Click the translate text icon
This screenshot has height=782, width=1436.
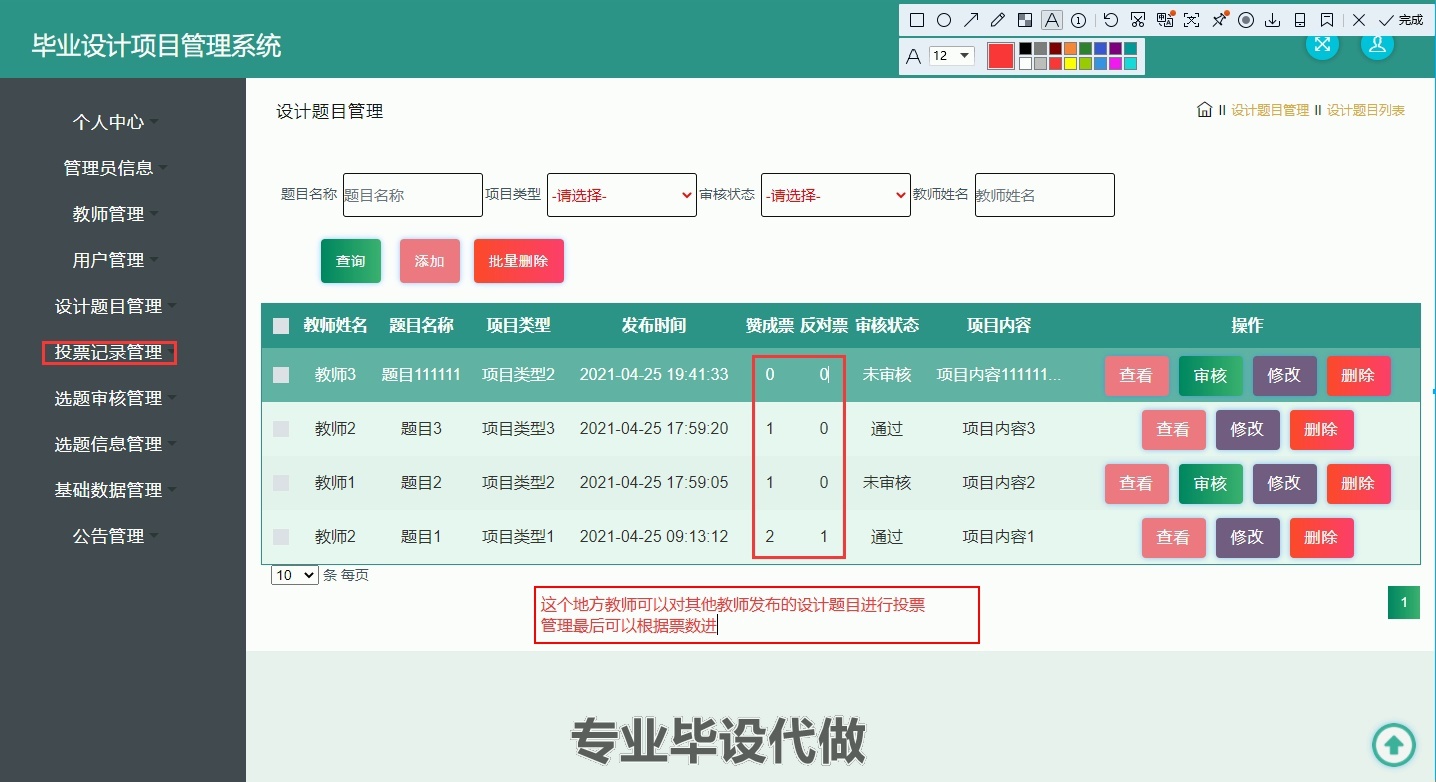point(1164,20)
